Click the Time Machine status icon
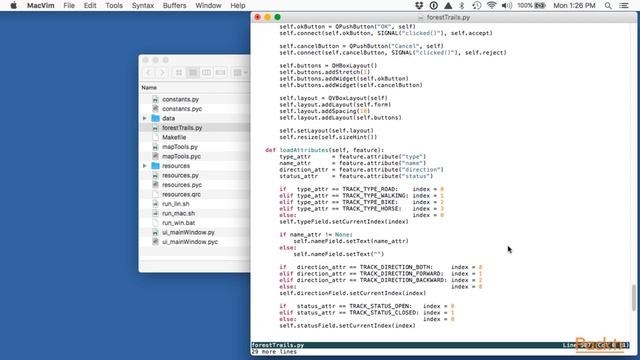The image size is (640, 360). click(x=476, y=6)
